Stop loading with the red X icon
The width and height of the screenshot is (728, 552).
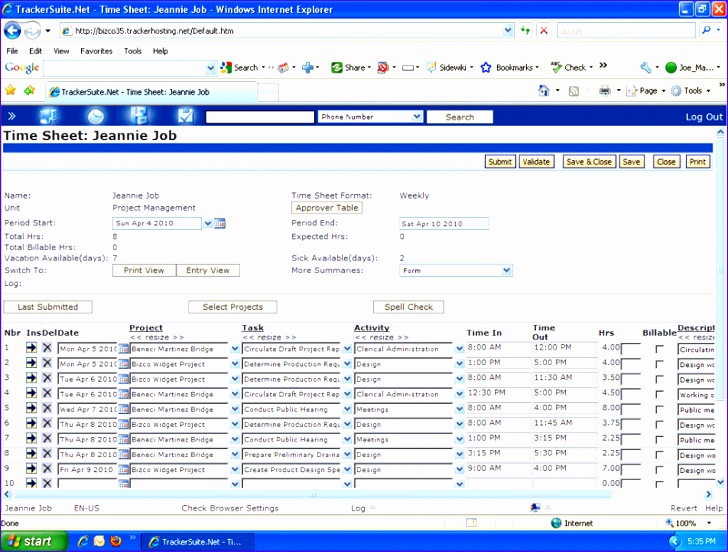pyautogui.click(x=544, y=31)
